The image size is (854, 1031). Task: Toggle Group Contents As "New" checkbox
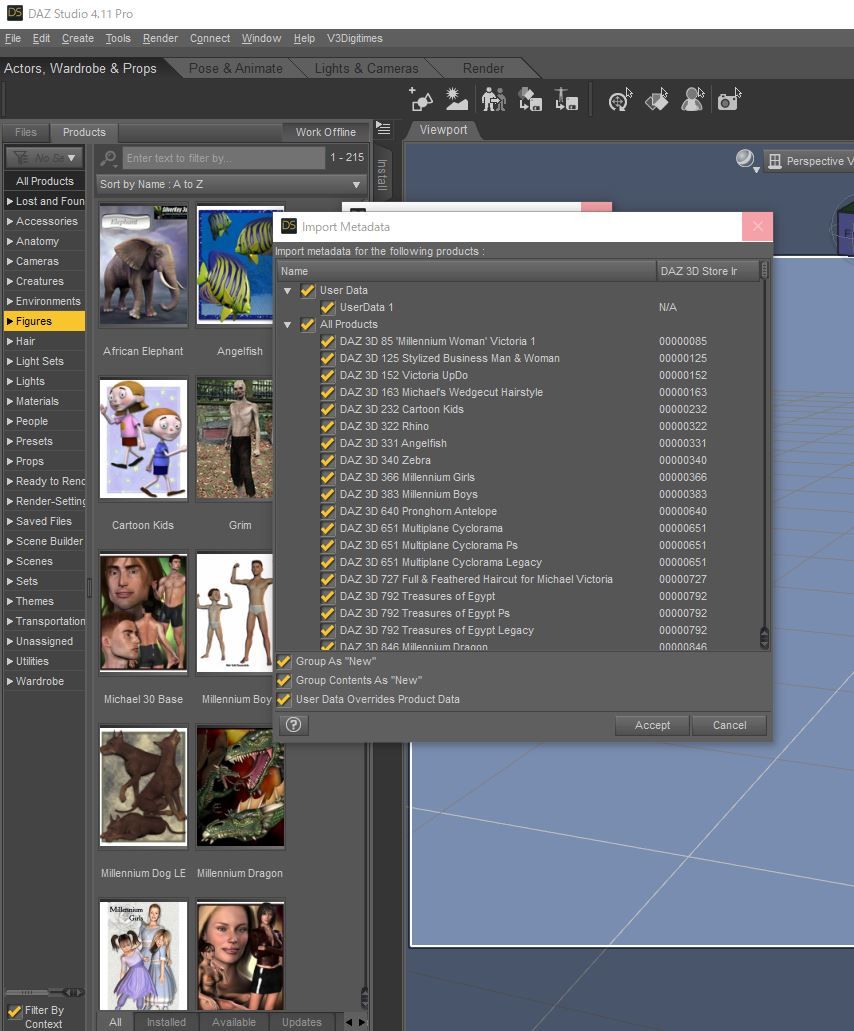[284, 681]
